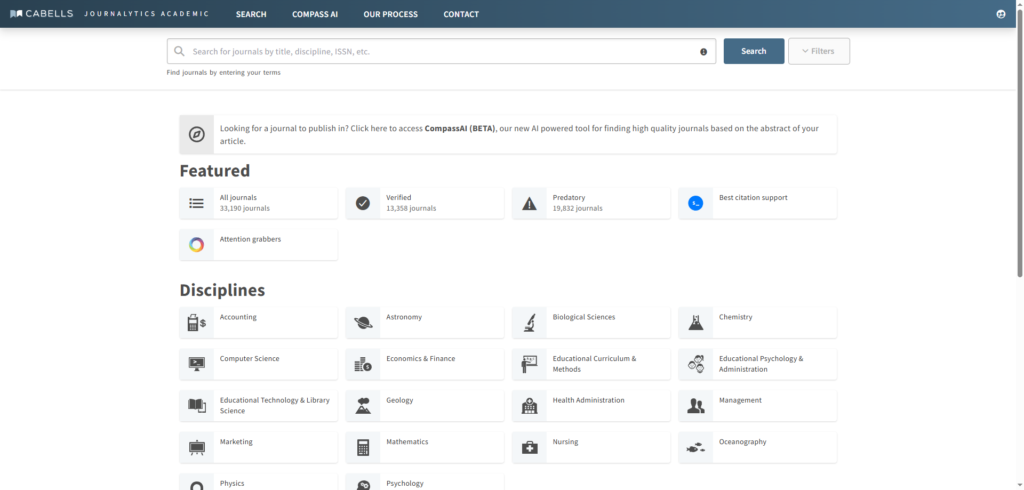The width and height of the screenshot is (1024, 490).
Task: Click the Predatory warning triangle icon
Action: point(529,203)
